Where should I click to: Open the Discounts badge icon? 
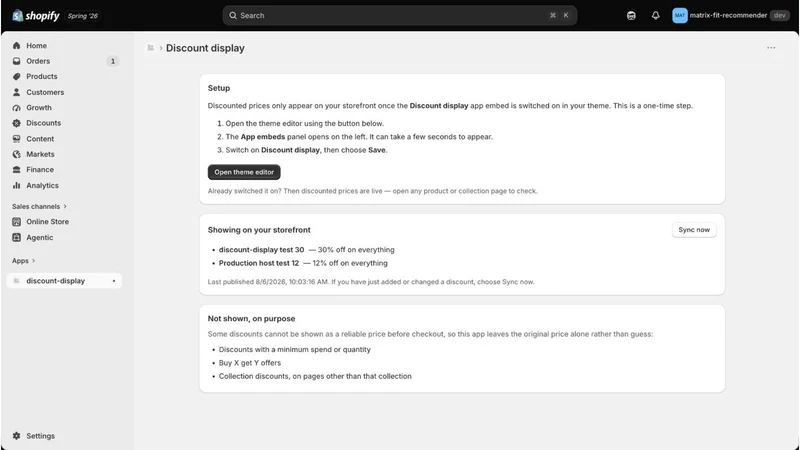[x=16, y=123]
